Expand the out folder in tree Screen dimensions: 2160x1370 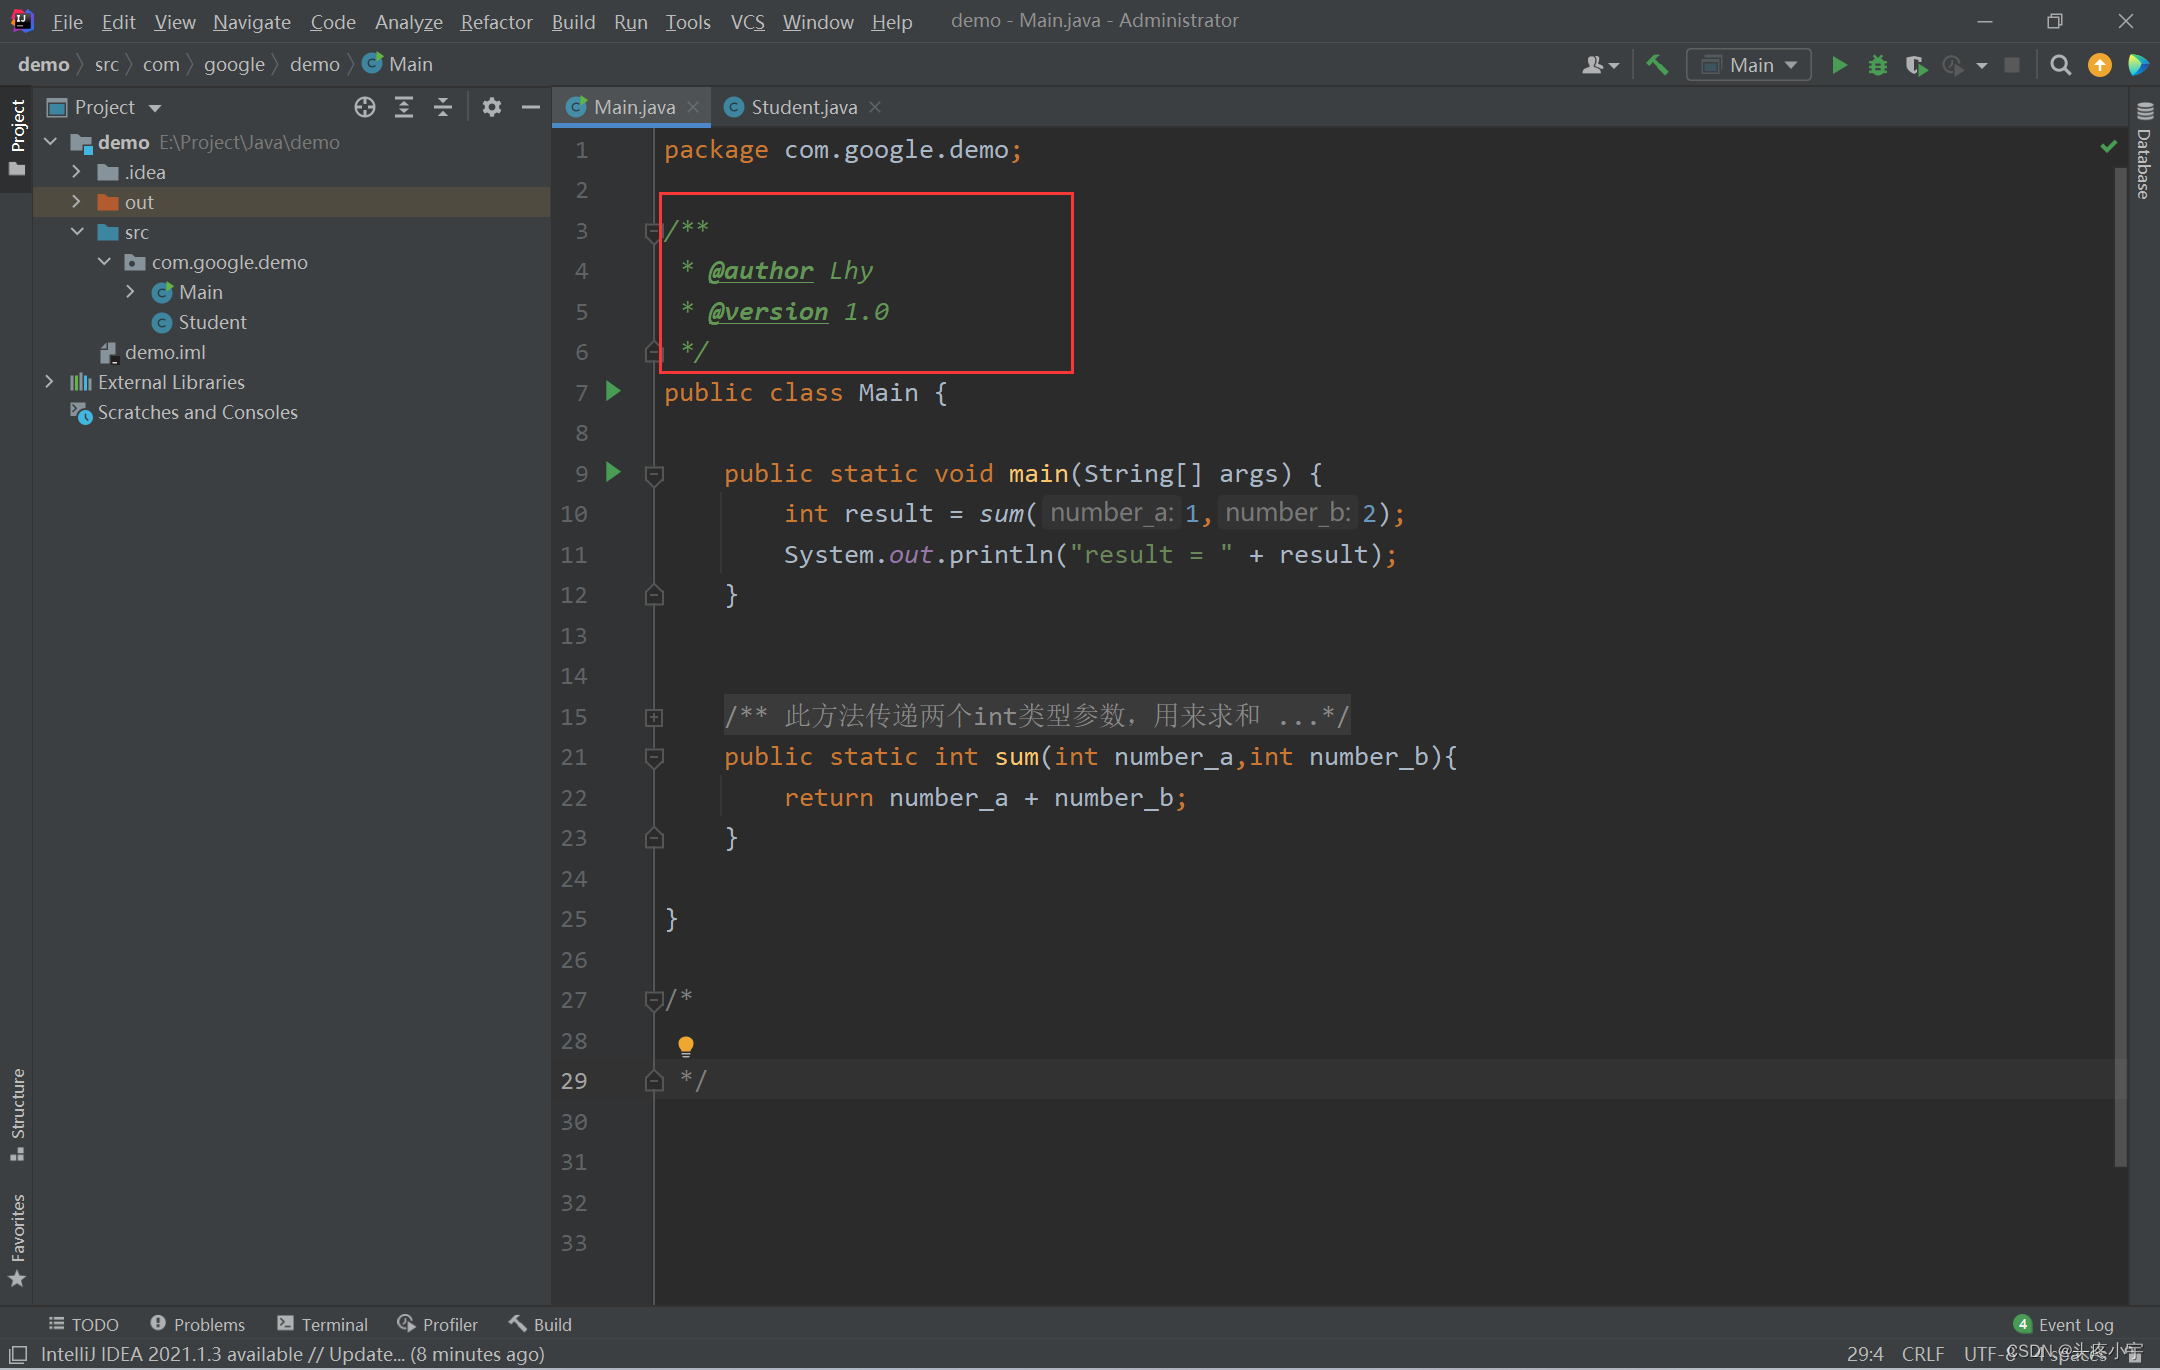coord(77,202)
